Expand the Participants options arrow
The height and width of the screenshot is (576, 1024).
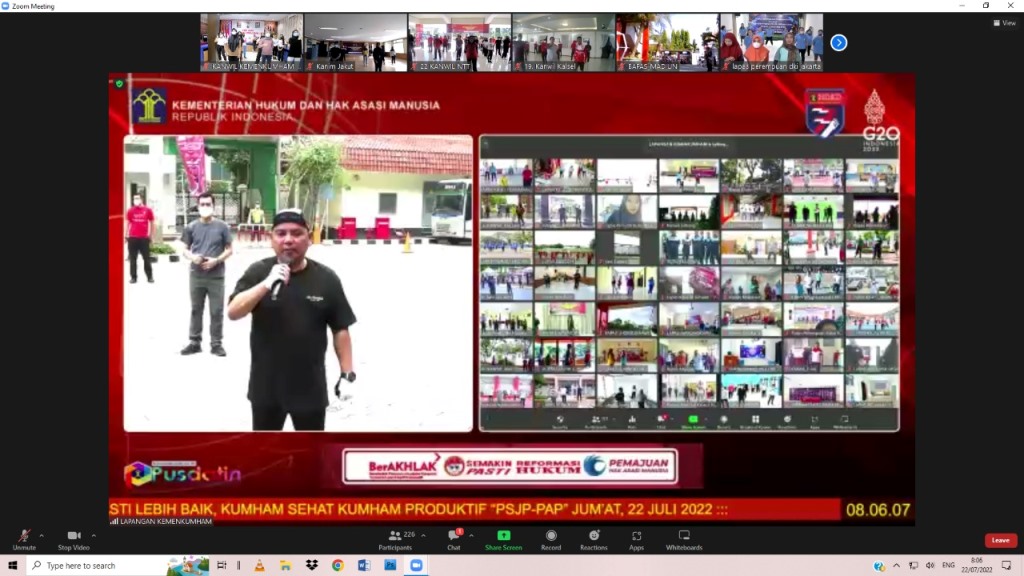(x=425, y=535)
